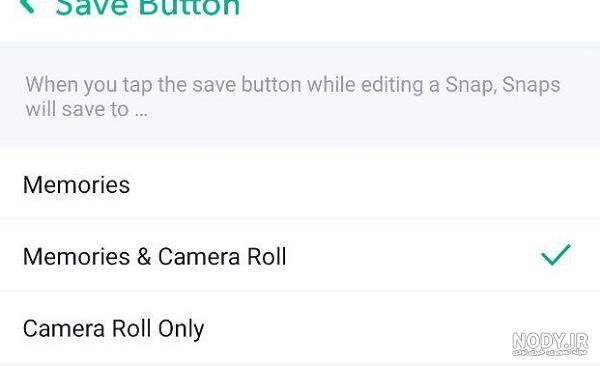Screen dimensions: 600x366
Task: Tap the word Only in the last option
Action: coord(181,329)
